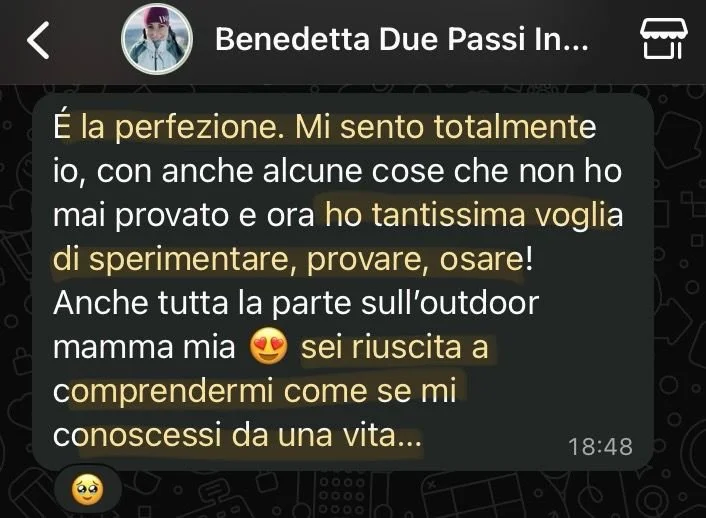Click the text "Mi sento totalmente"
Image resolution: width=706 pixels, height=518 pixels.
(x=445, y=127)
